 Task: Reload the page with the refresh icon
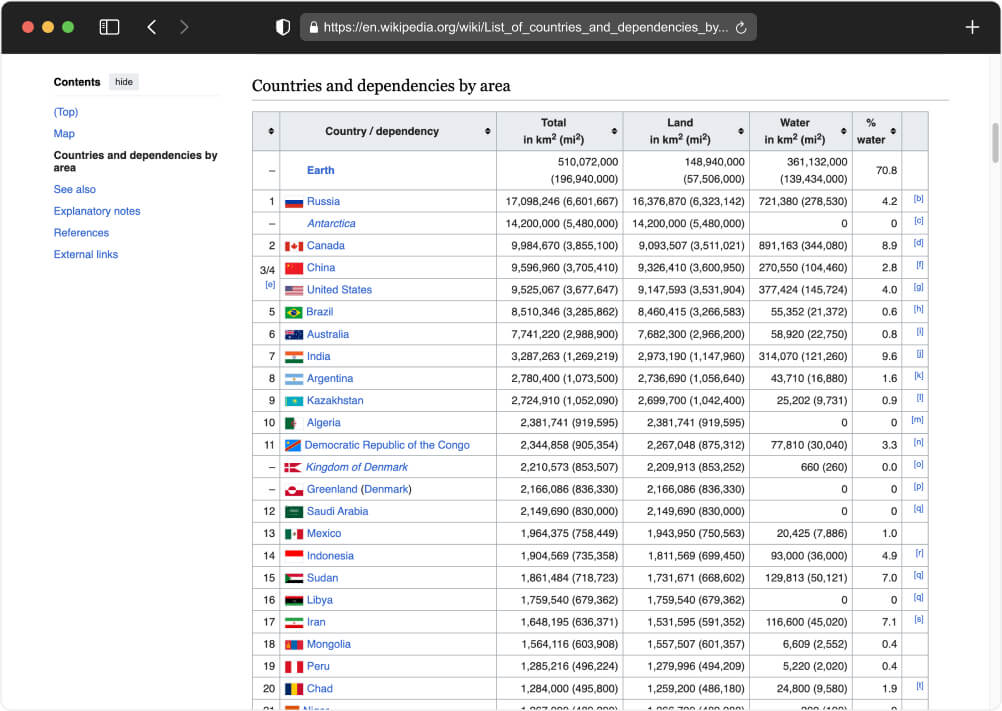(x=740, y=27)
